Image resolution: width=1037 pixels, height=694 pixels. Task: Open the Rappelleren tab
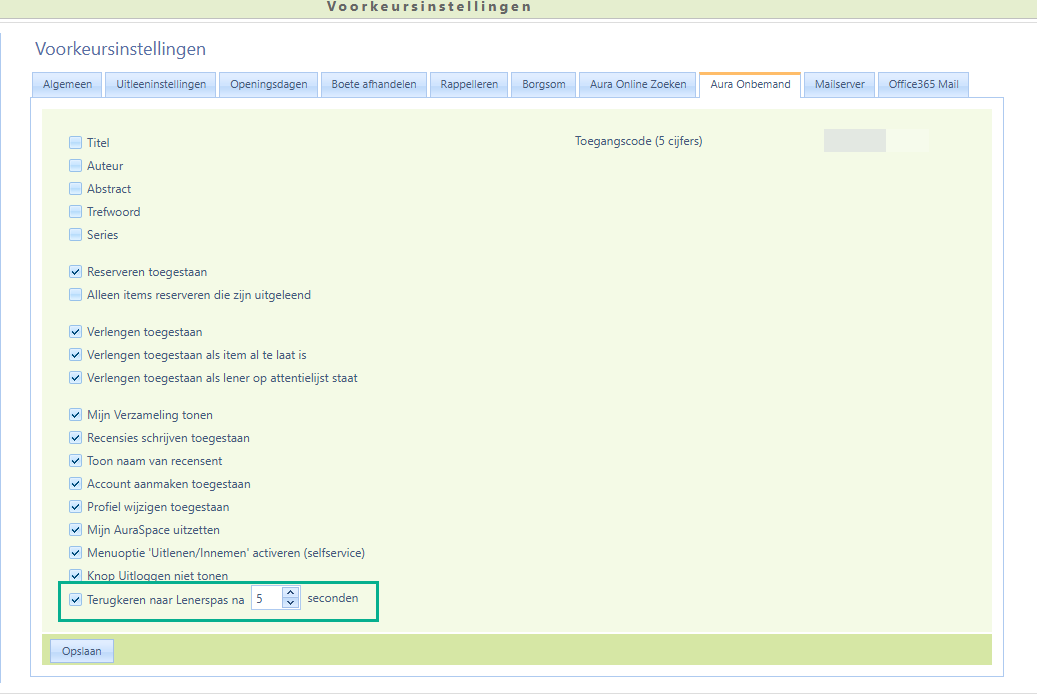469,85
